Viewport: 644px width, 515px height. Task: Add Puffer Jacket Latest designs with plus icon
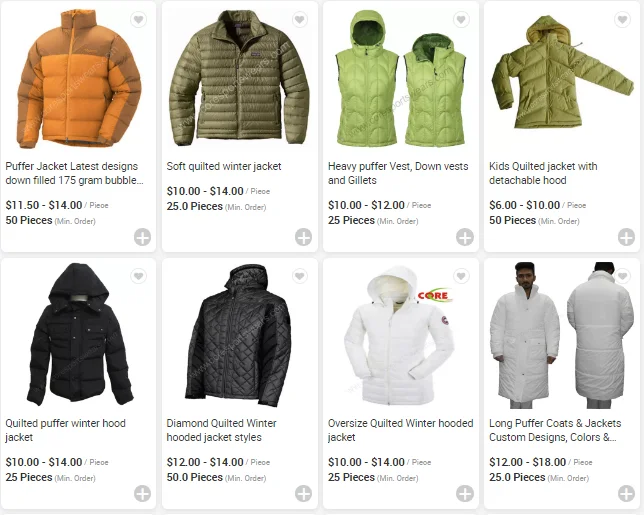(x=143, y=237)
